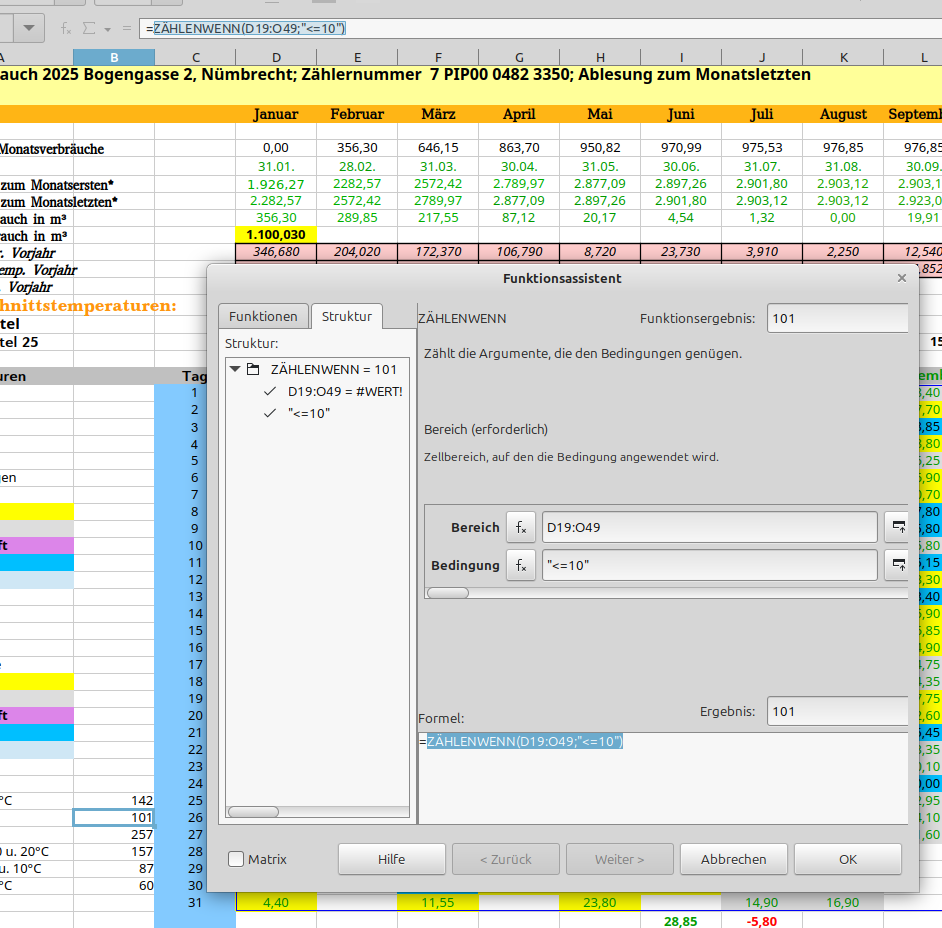Select the D19:O49 argument in Struktur tree

(x=344, y=391)
